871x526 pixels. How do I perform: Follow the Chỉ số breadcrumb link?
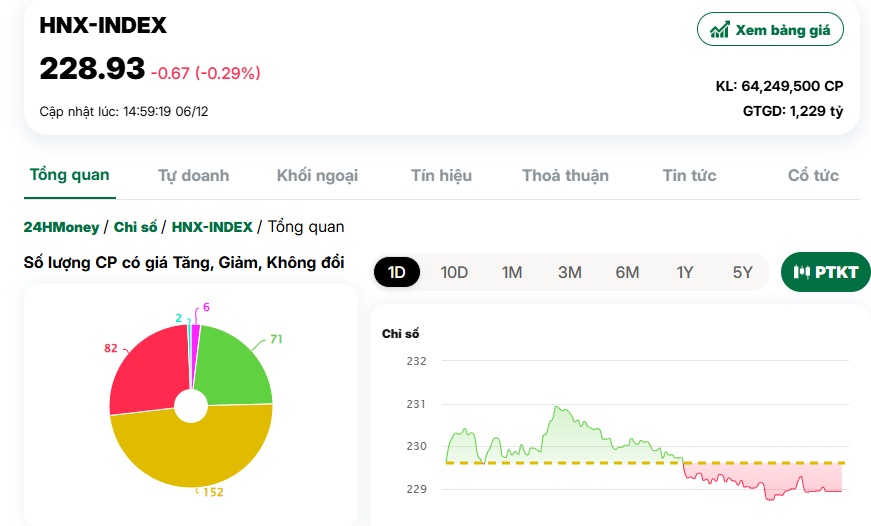(x=136, y=227)
